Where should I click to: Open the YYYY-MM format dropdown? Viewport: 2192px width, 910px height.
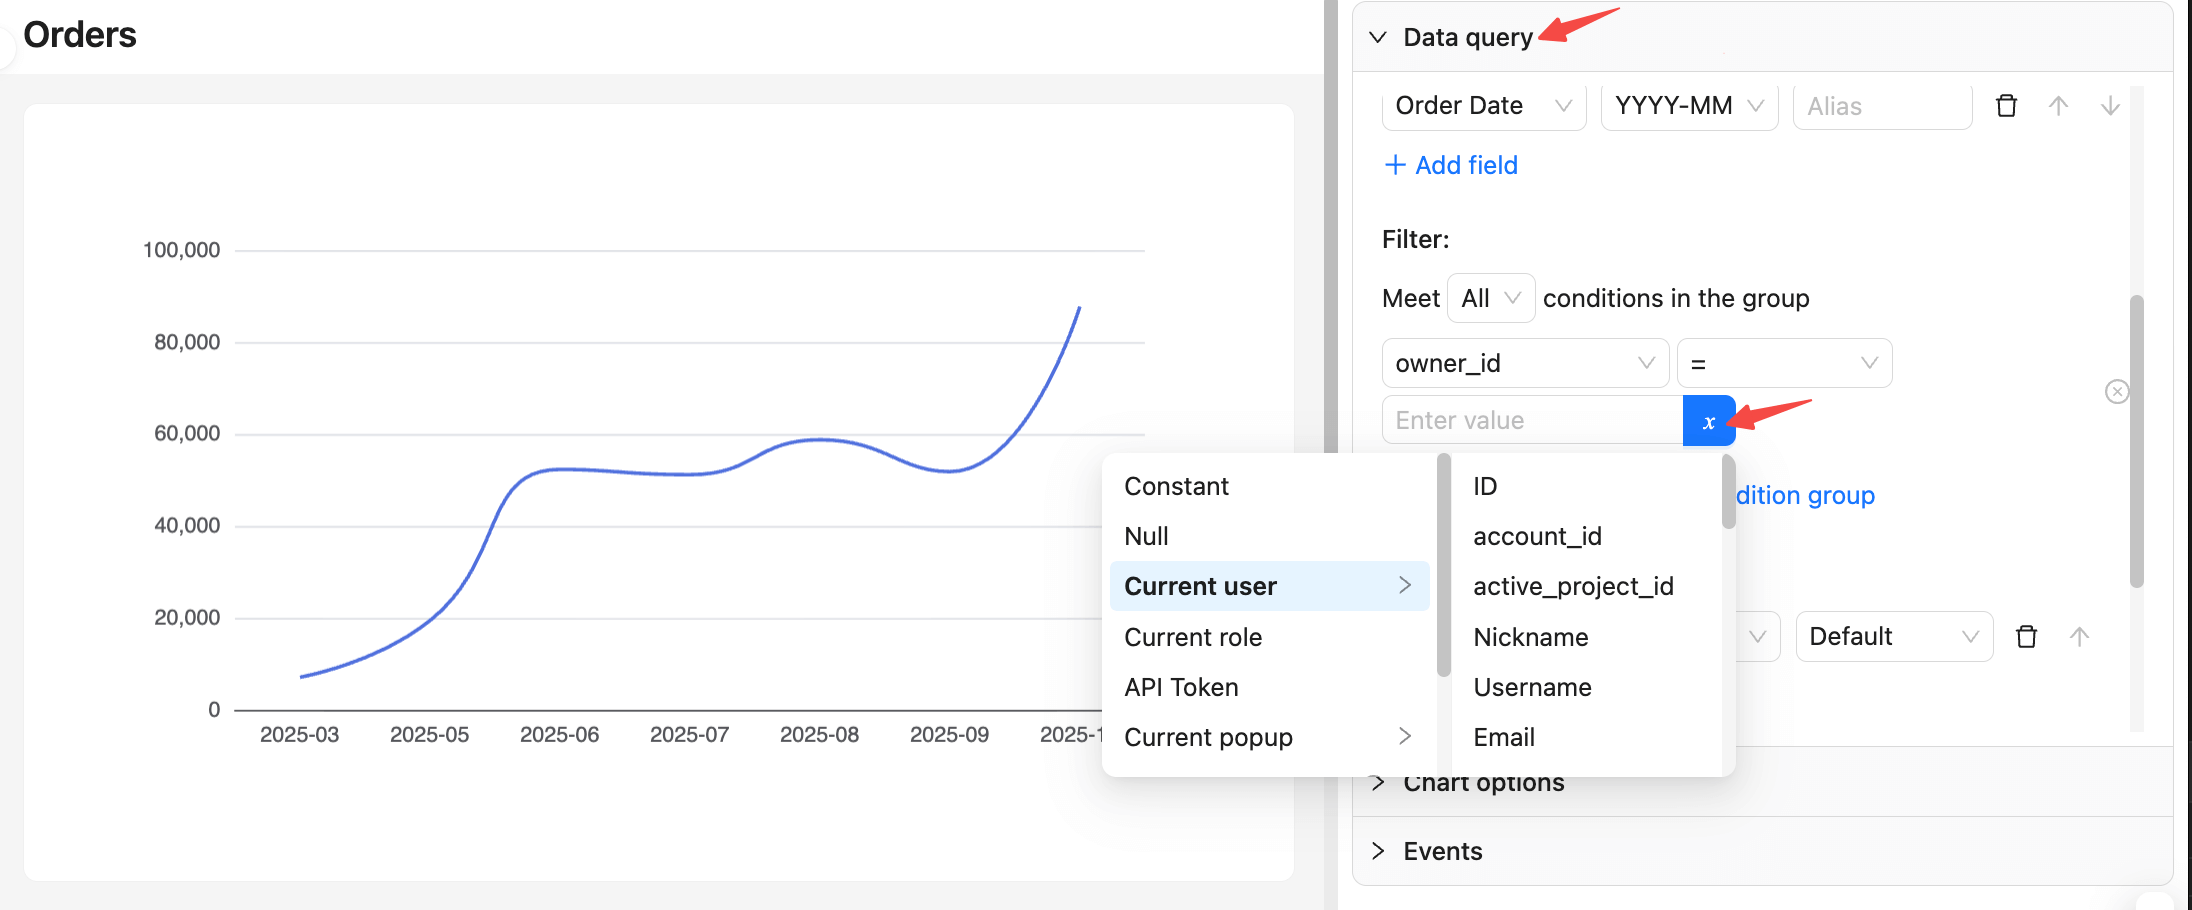pos(1688,106)
